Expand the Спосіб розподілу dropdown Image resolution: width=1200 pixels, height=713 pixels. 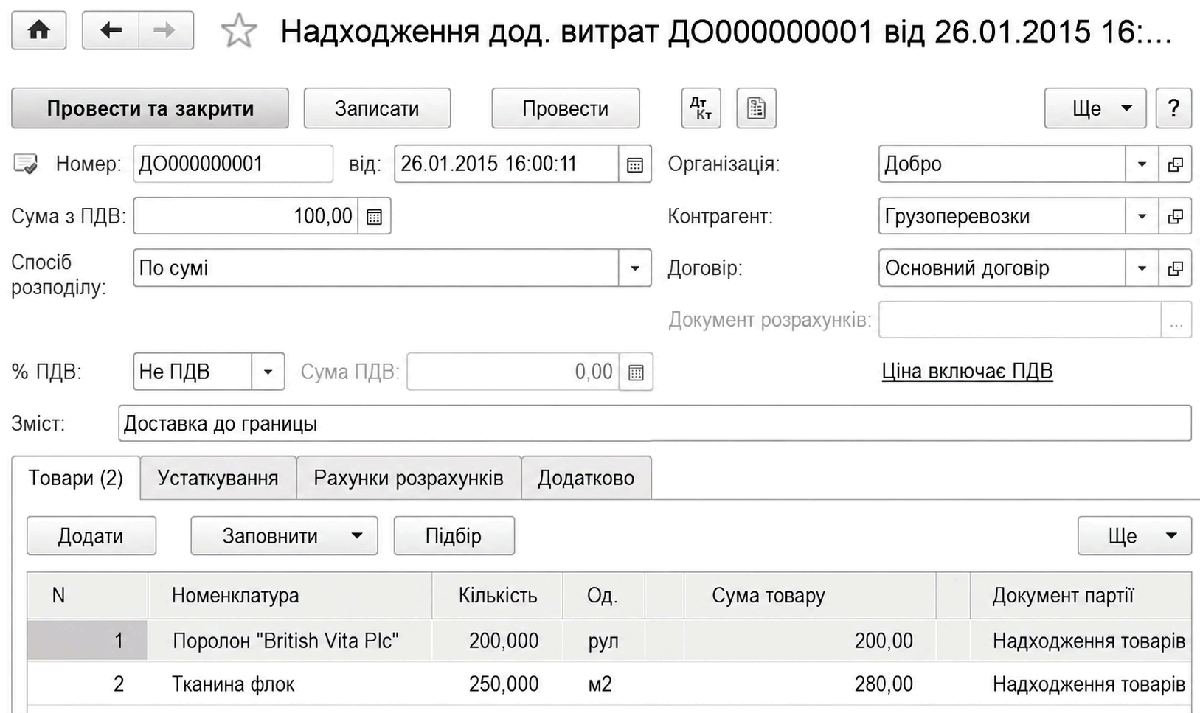[634, 268]
